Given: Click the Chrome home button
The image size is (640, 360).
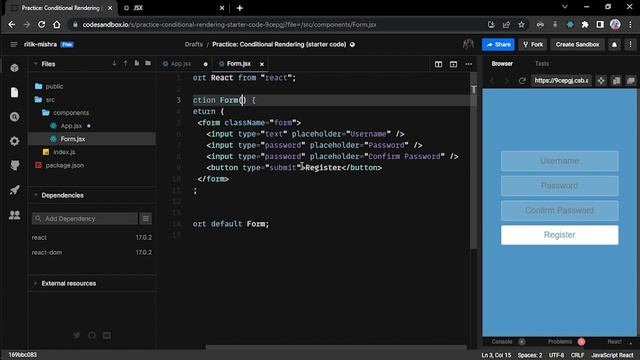Looking at the screenshot, I should pos(57,24).
